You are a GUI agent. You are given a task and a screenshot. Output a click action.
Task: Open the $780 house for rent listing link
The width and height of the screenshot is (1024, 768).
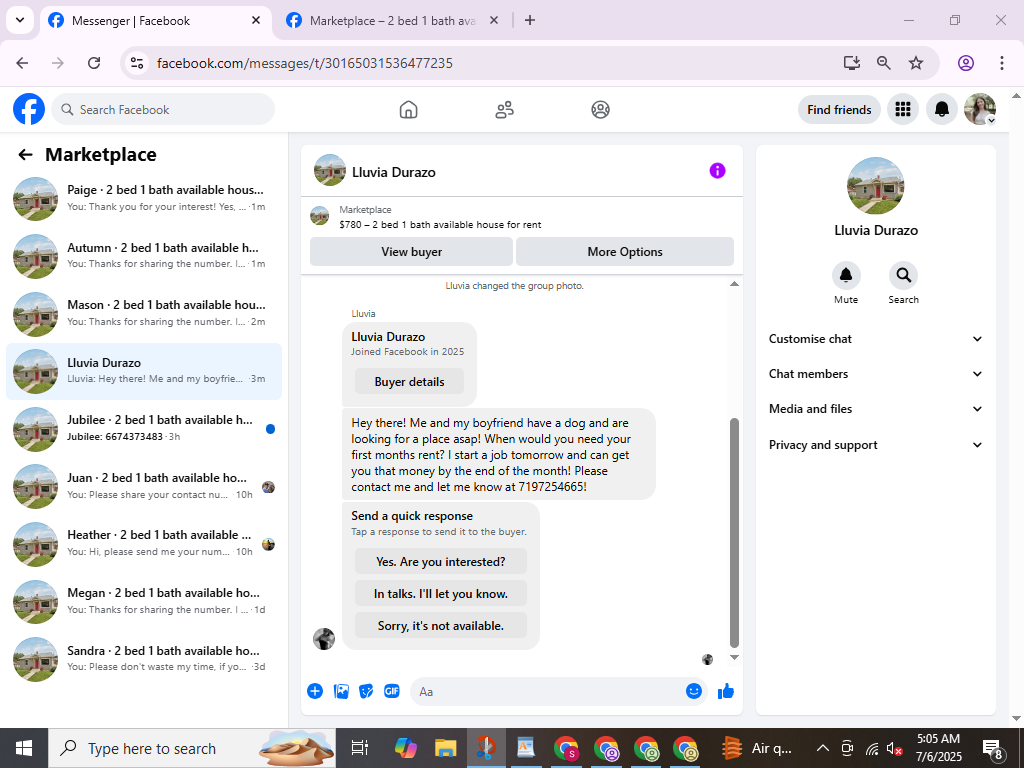point(440,225)
